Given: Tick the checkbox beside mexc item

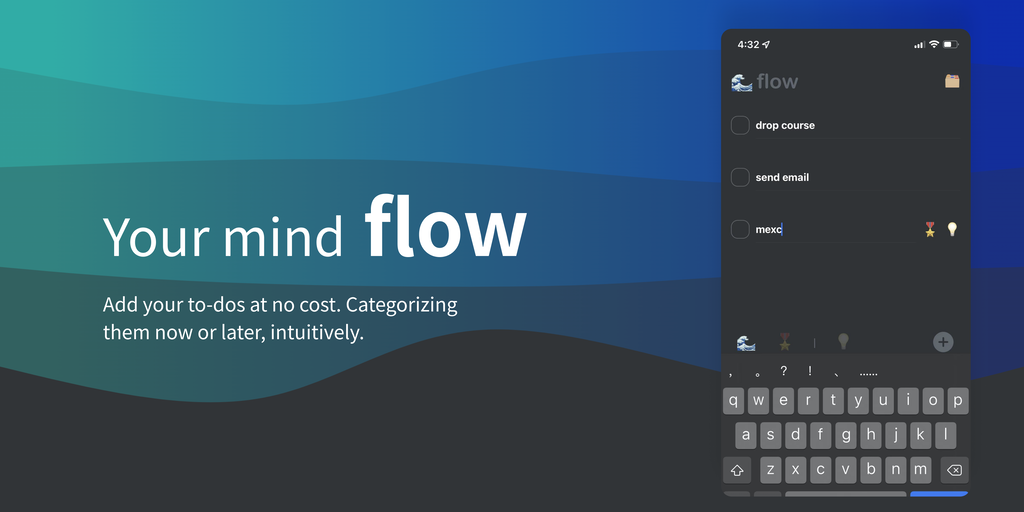Looking at the screenshot, I should coord(740,229).
